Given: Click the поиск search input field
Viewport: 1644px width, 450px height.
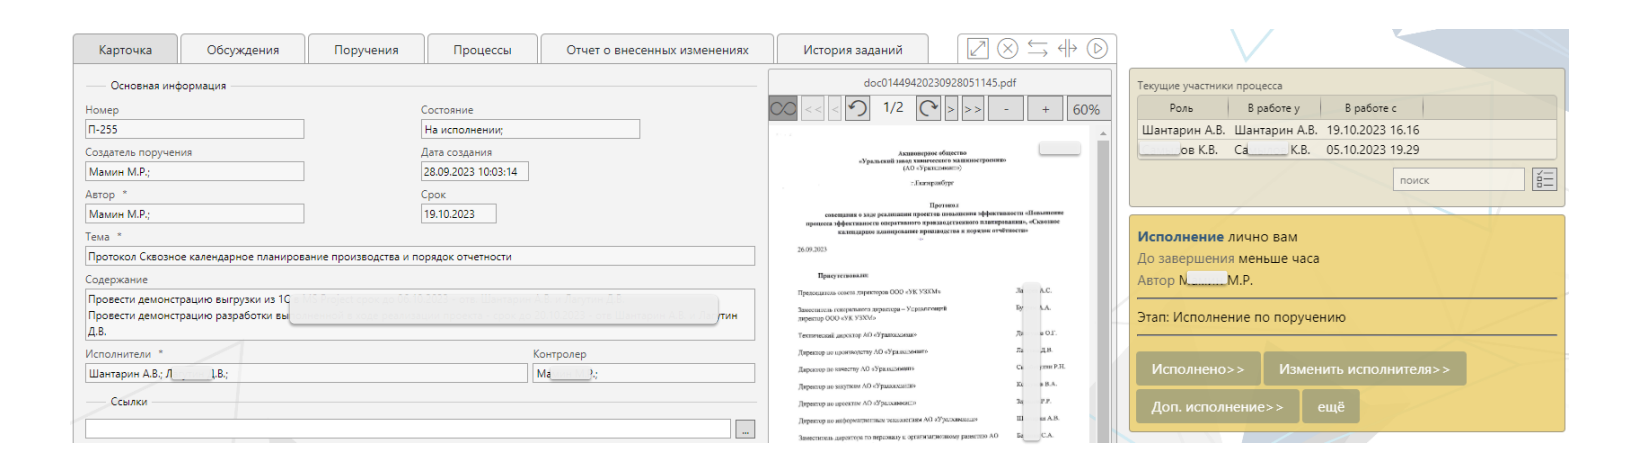Looking at the screenshot, I should pos(1458,180).
